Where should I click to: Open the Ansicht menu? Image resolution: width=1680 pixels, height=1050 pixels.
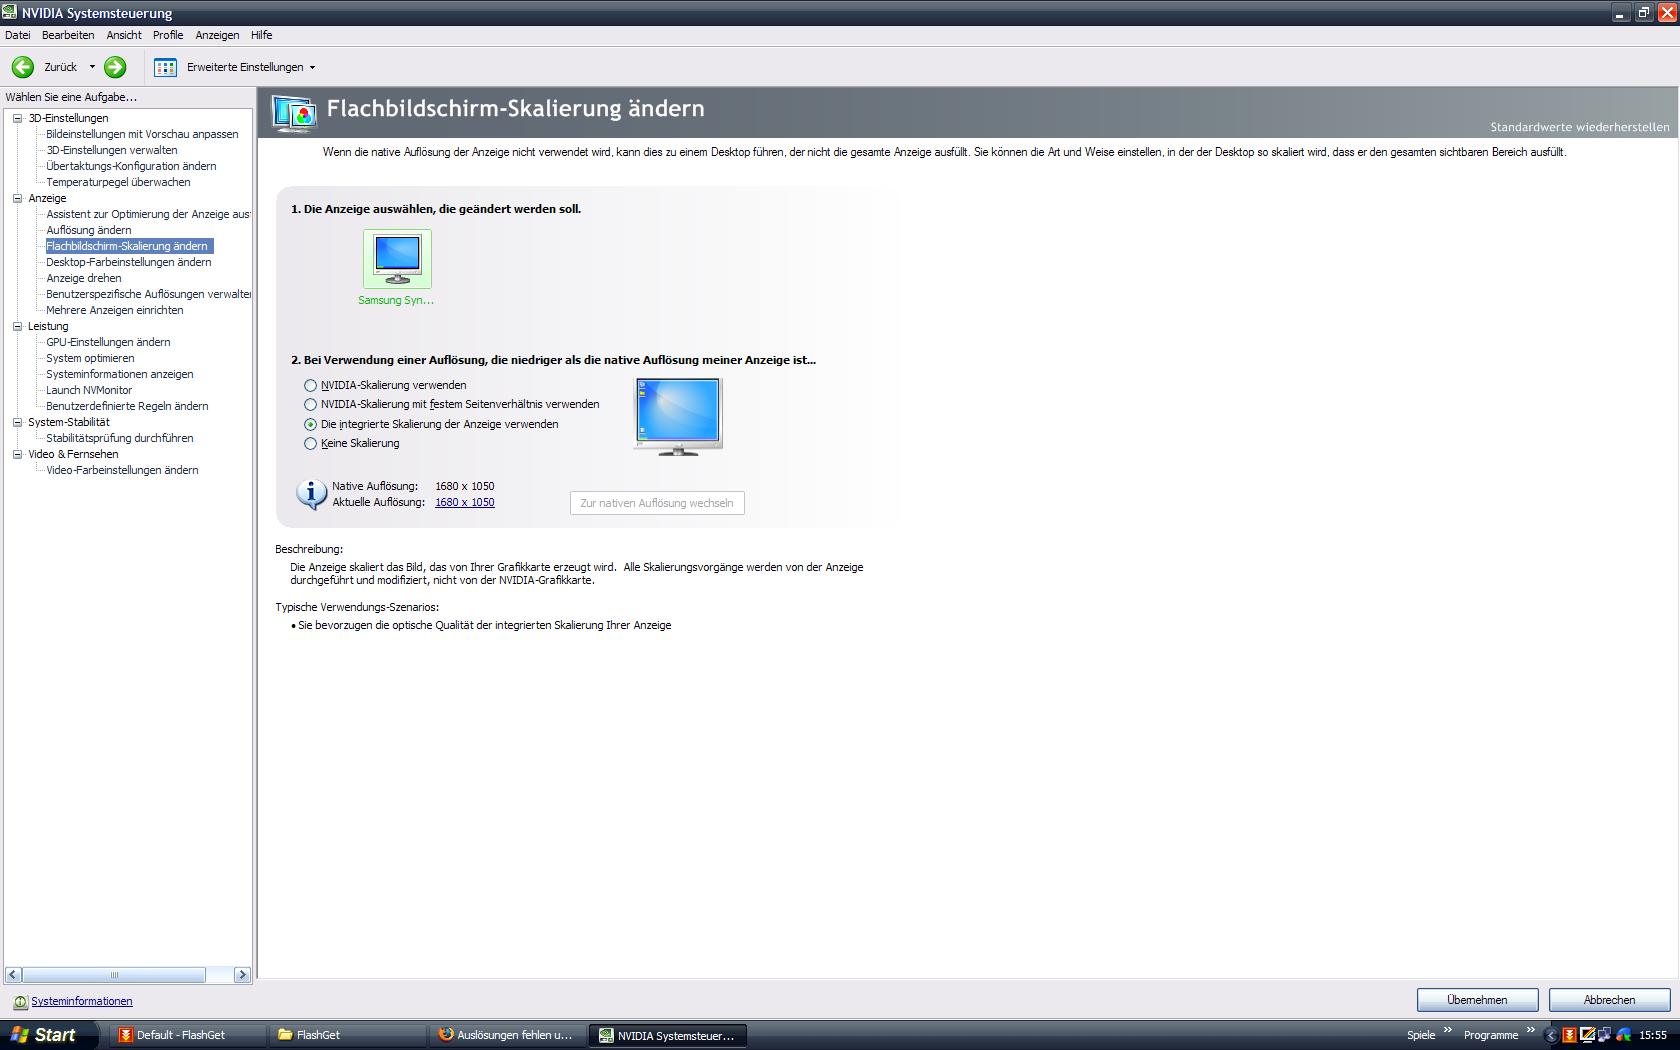124,35
